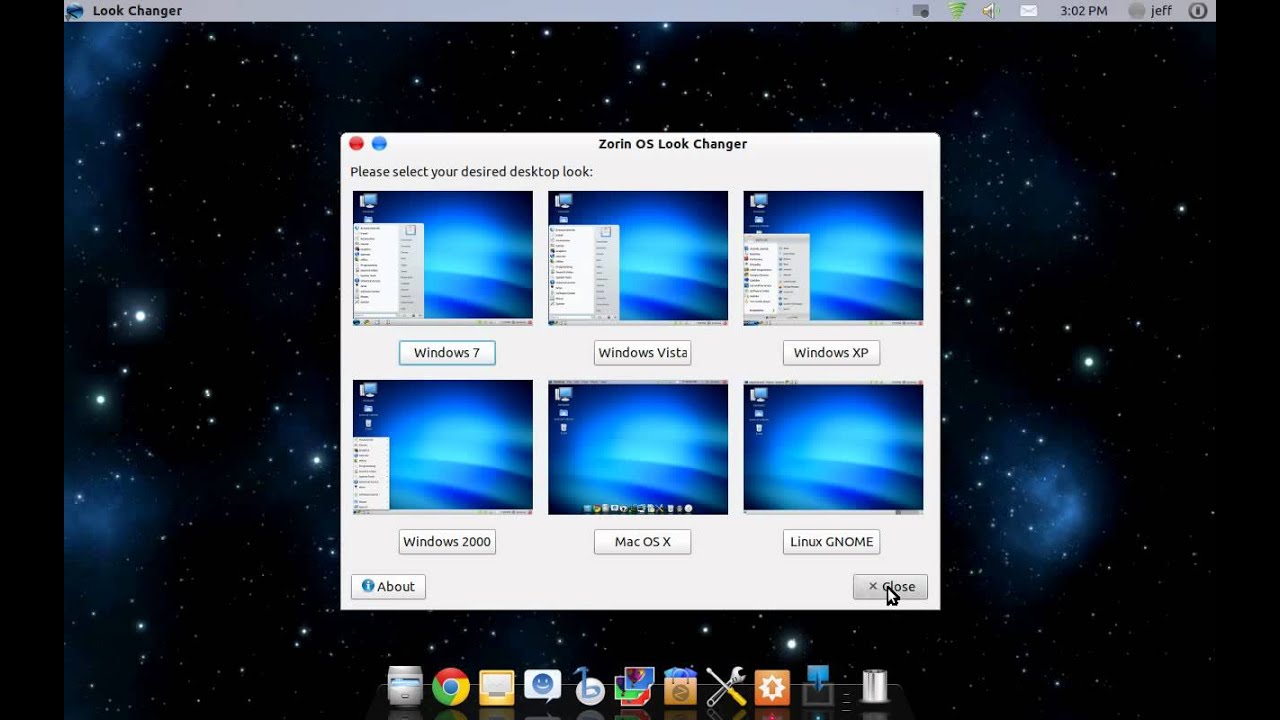1280x720 pixels.
Task: Open the file manager in the dock
Action: [405, 686]
